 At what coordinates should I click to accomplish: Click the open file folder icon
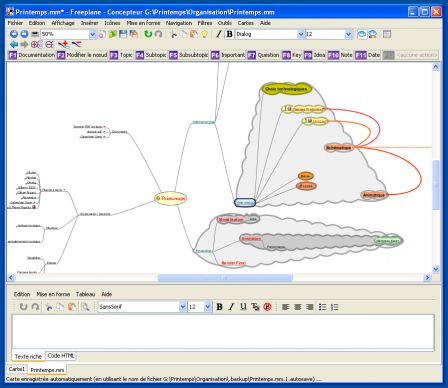click(x=113, y=34)
